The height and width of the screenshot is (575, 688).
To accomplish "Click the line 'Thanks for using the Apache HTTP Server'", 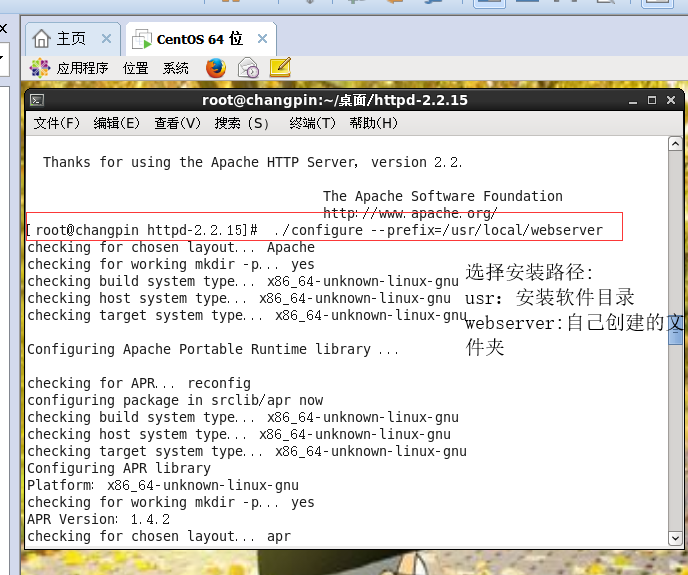I will [252, 162].
